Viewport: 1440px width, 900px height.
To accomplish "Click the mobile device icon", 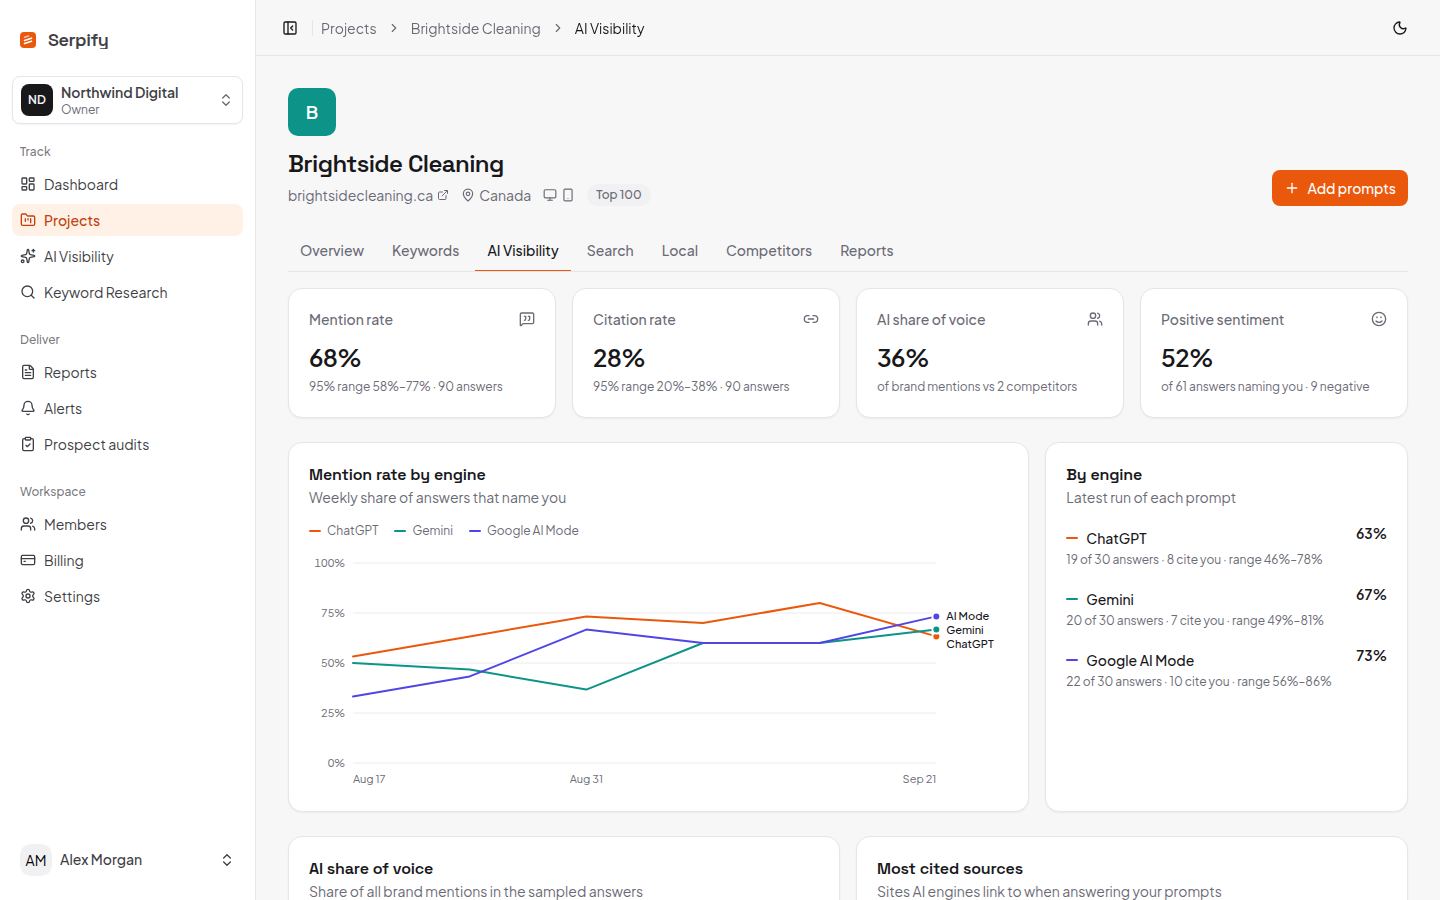I will point(568,195).
